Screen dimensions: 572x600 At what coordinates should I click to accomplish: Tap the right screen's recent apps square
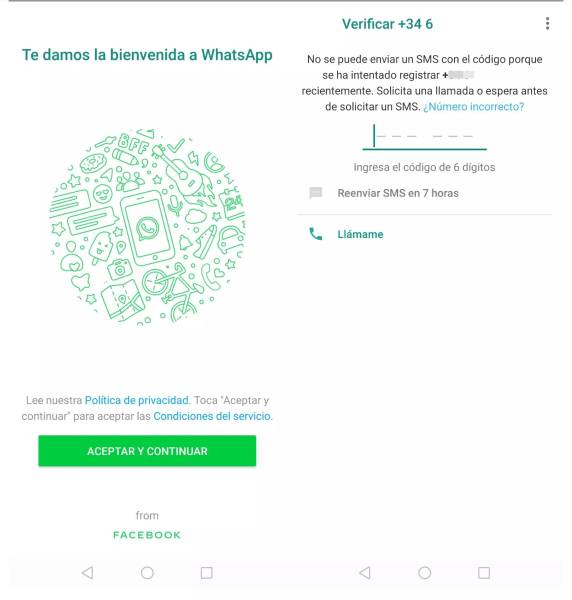click(484, 572)
